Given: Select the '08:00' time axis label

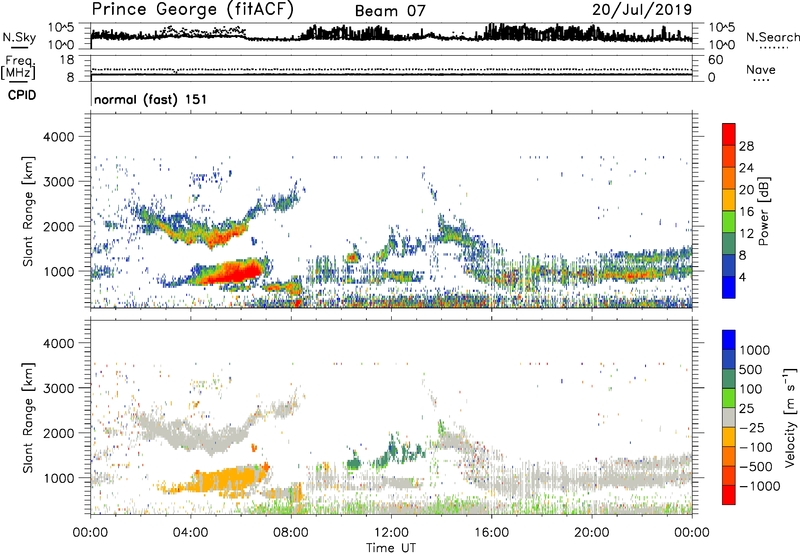Looking at the screenshot, I should 290,533.
